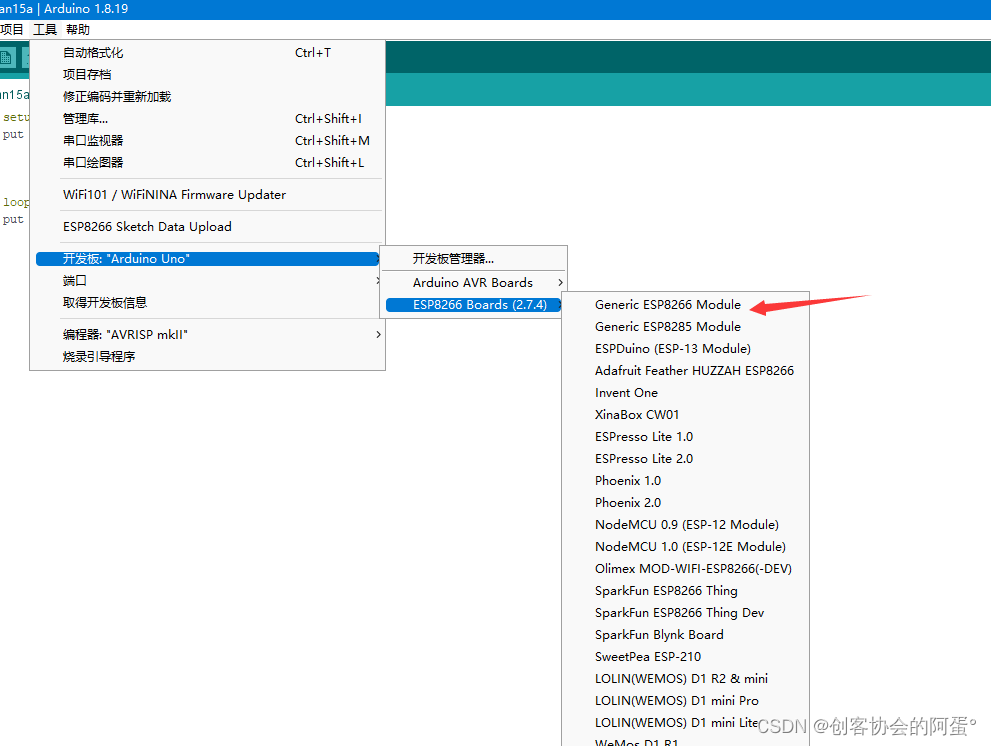Open 管理库... library manager
Viewport: 991px width, 746px height.
(x=207, y=119)
